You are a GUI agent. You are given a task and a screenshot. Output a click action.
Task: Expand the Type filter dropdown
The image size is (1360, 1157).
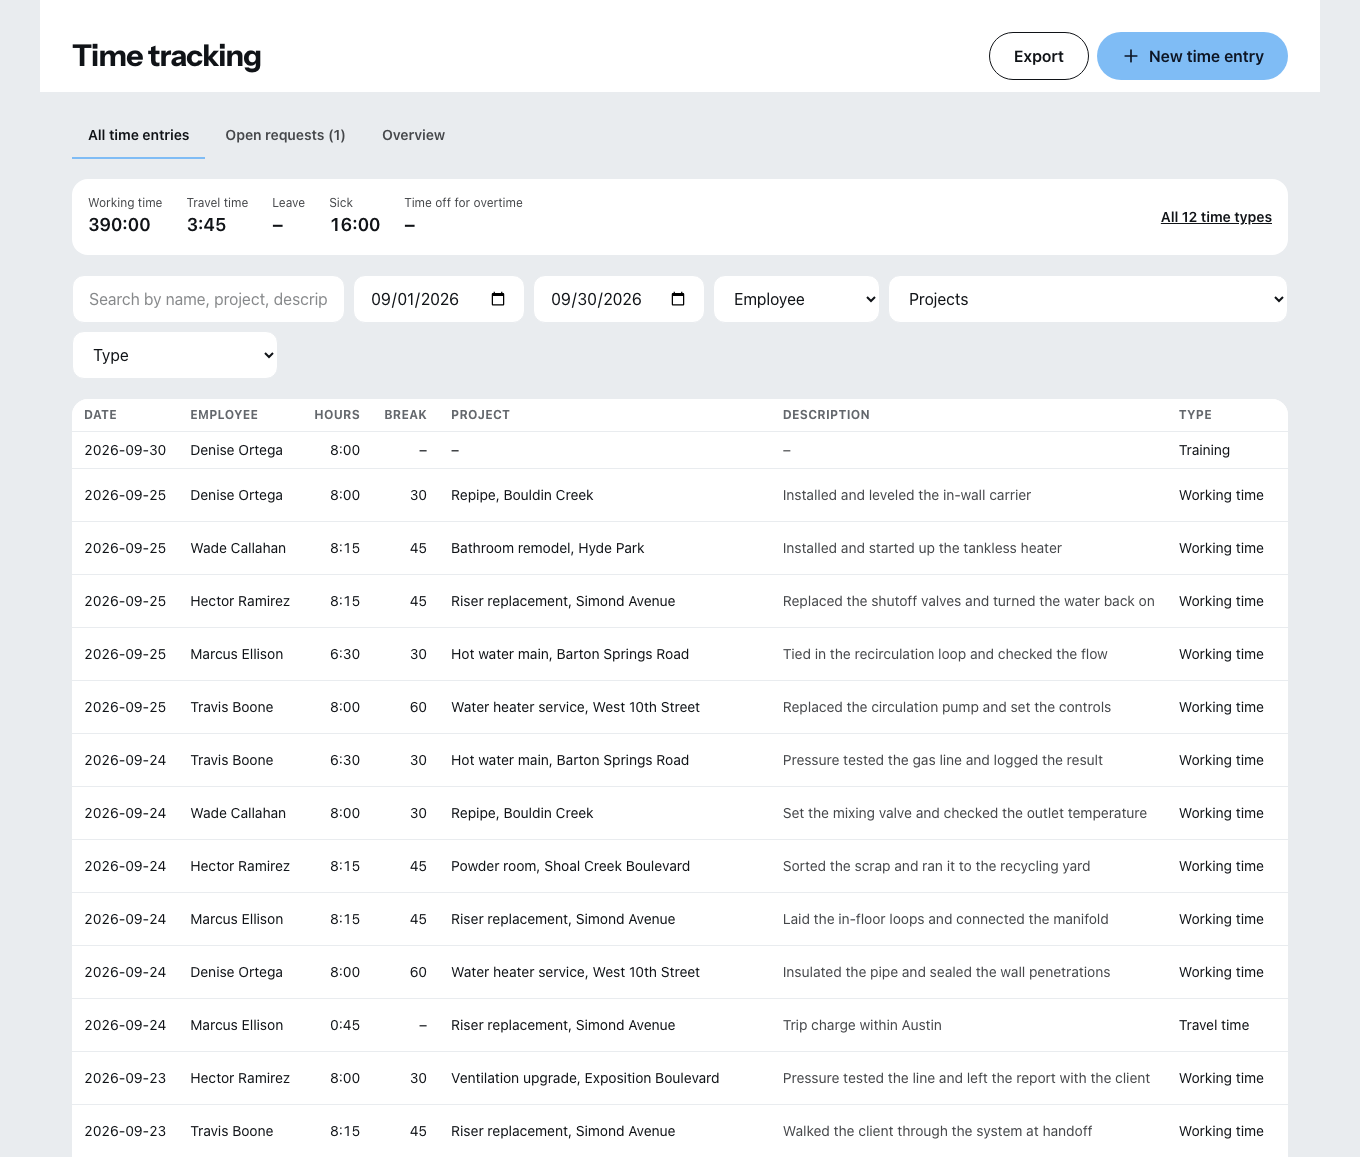175,355
